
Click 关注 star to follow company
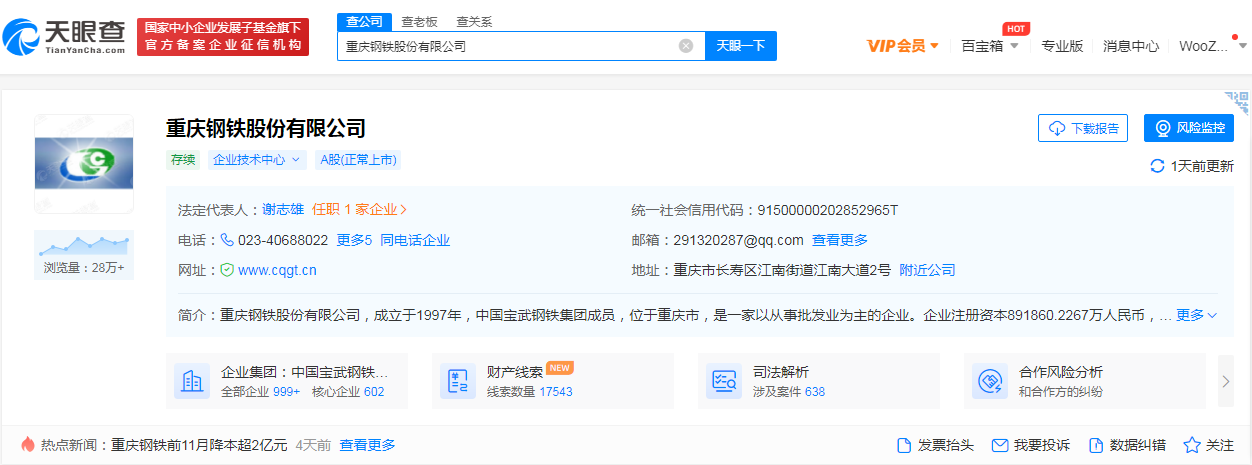[1209, 445]
